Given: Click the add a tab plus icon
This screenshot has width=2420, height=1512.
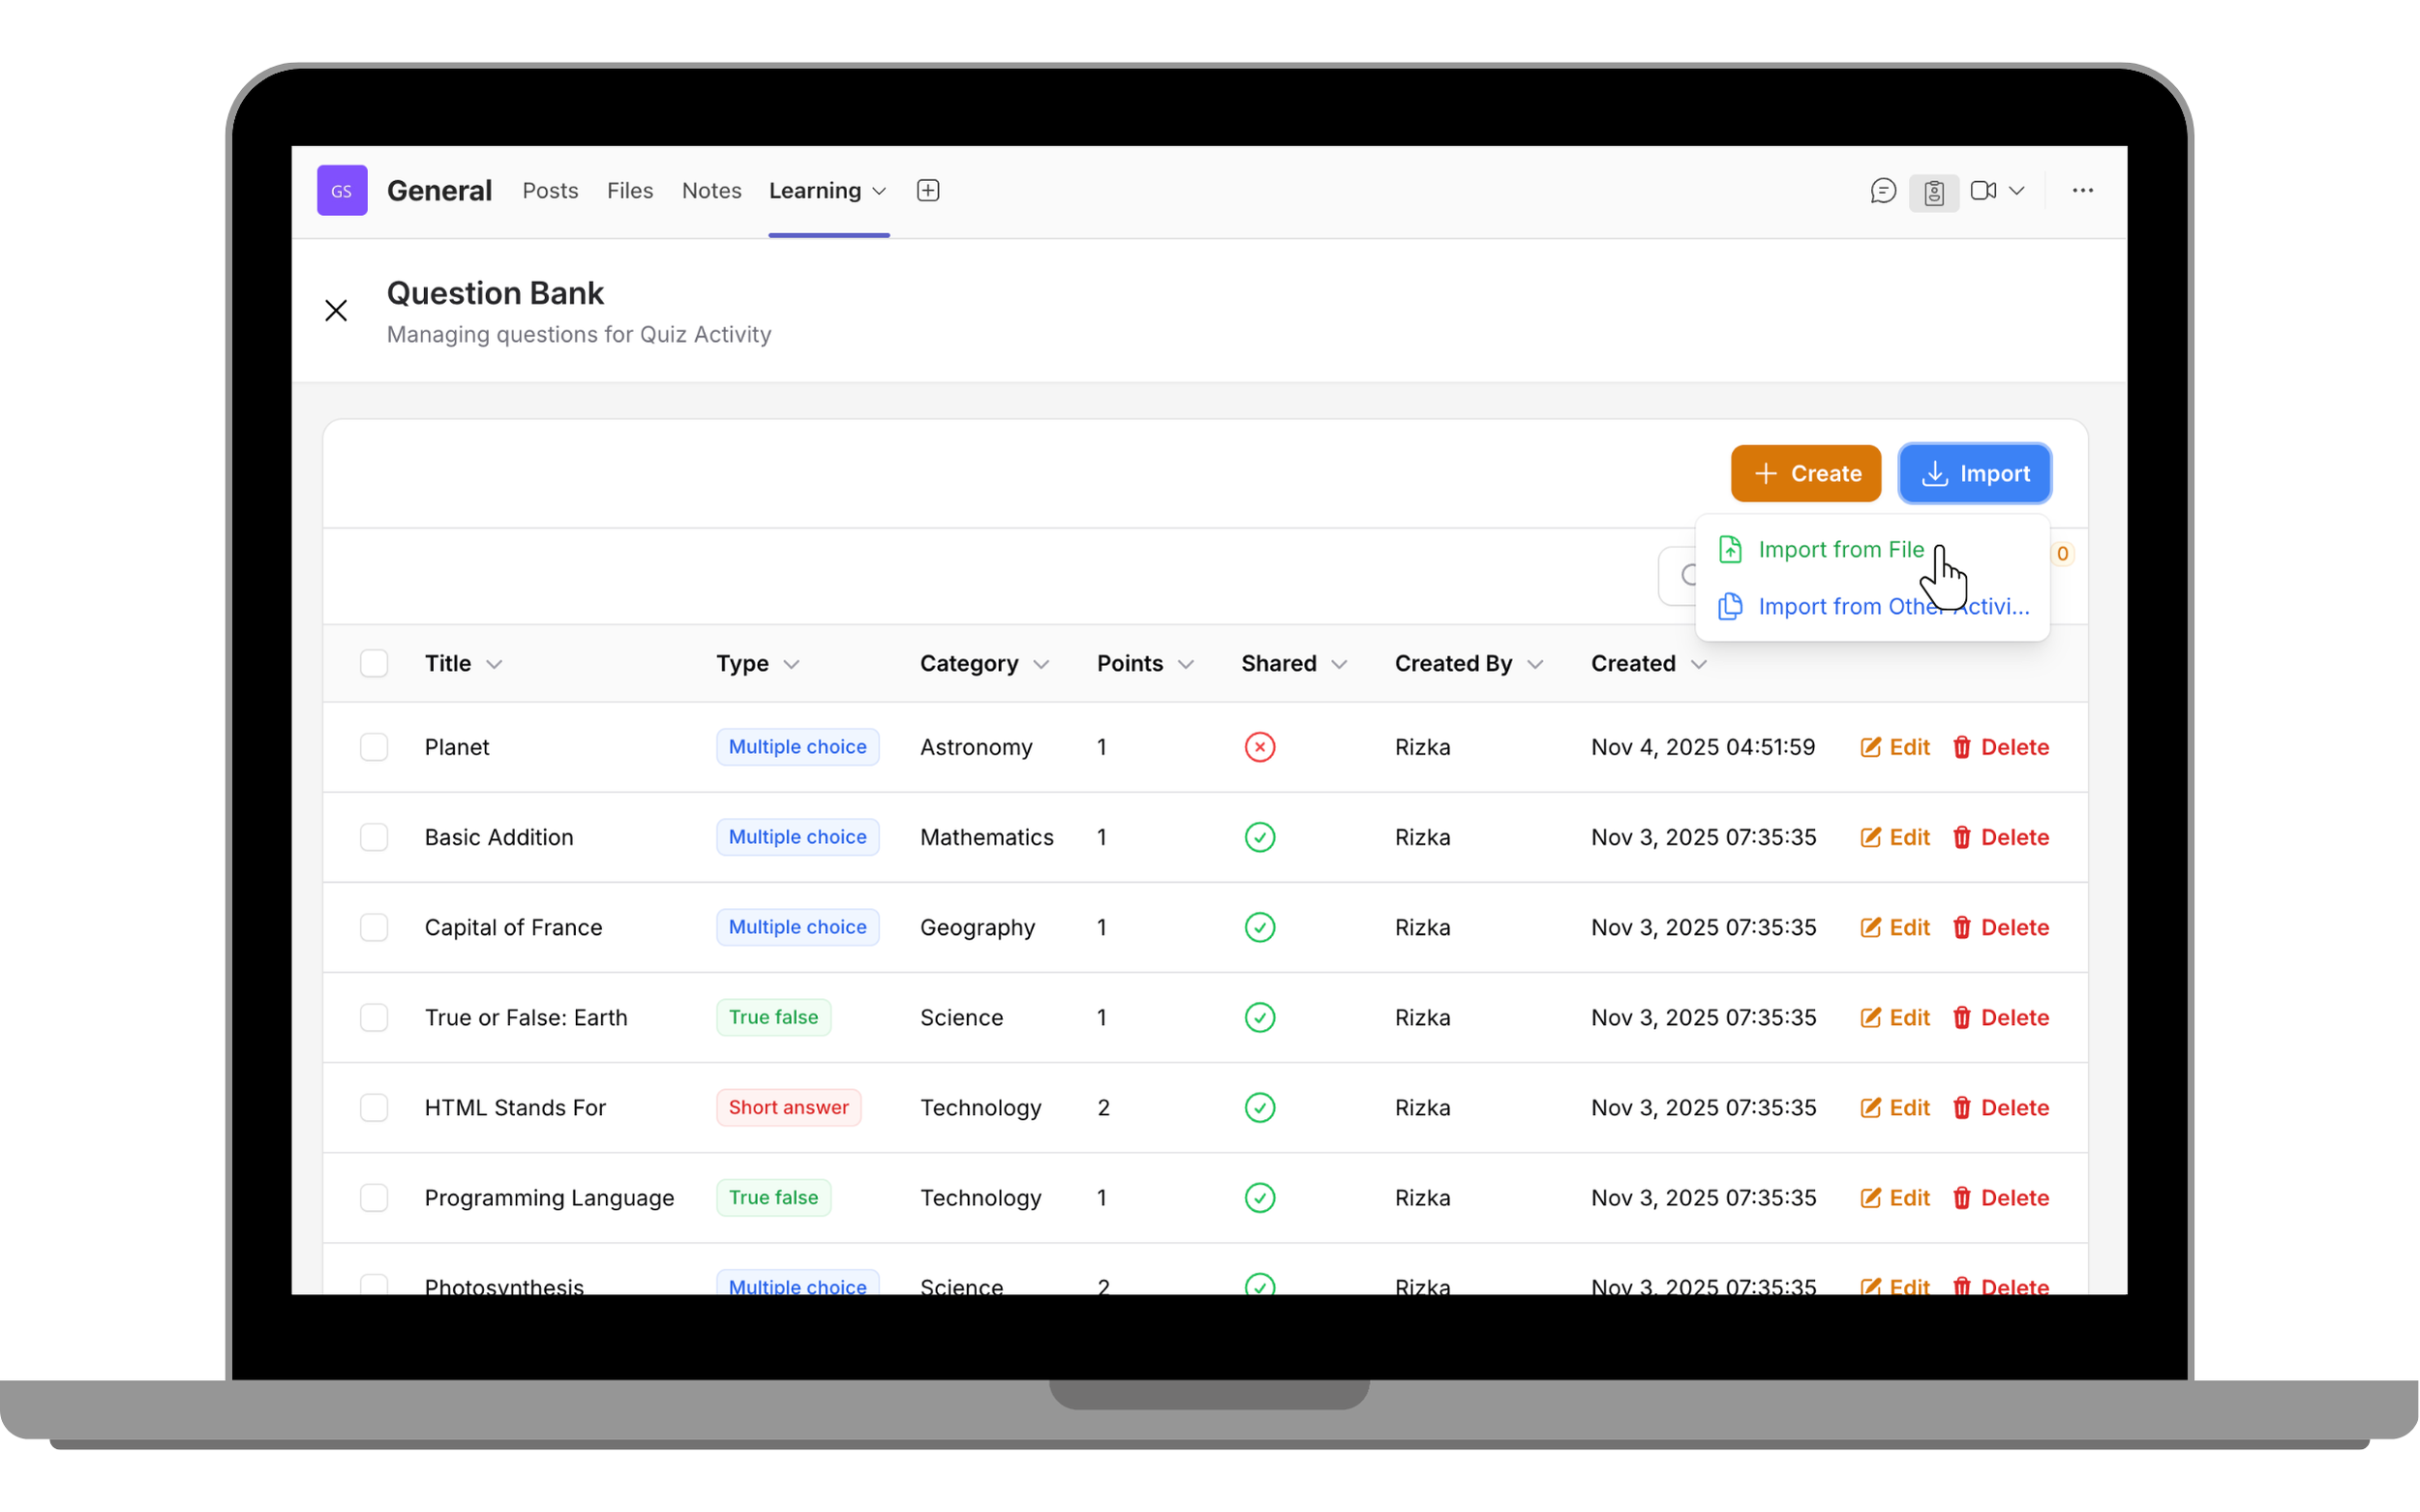Looking at the screenshot, I should pos(927,190).
